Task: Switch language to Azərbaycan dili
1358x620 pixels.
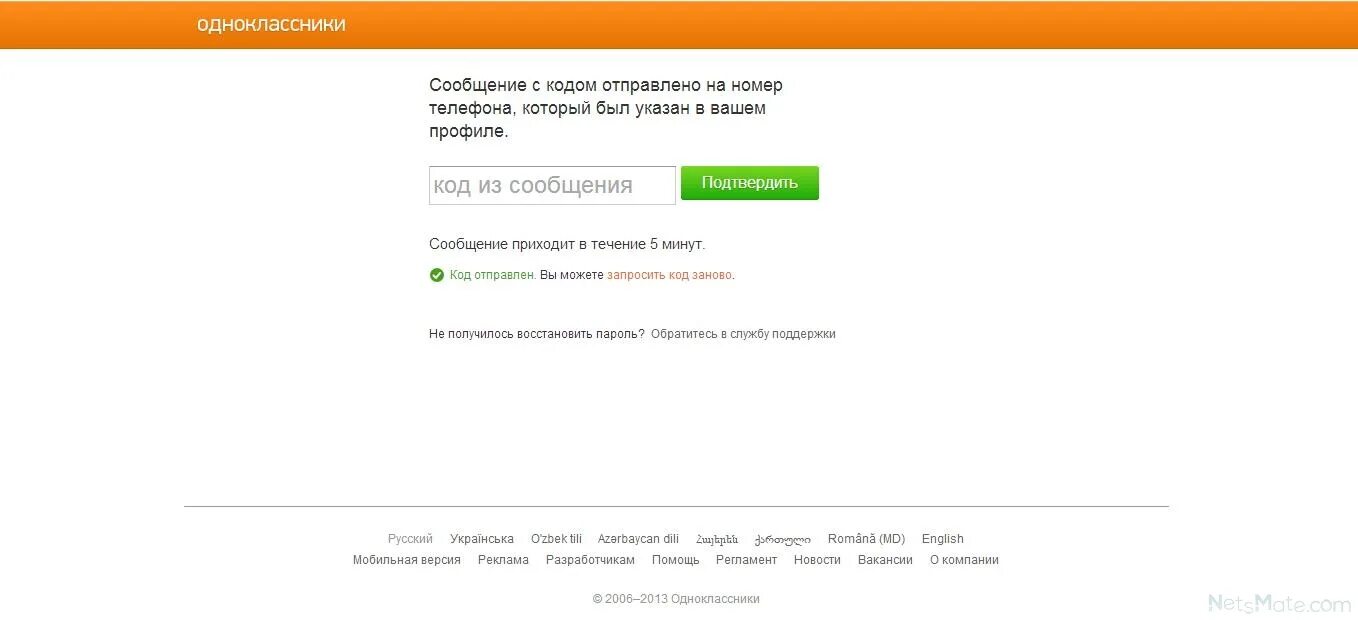Action: pyautogui.click(x=638, y=538)
